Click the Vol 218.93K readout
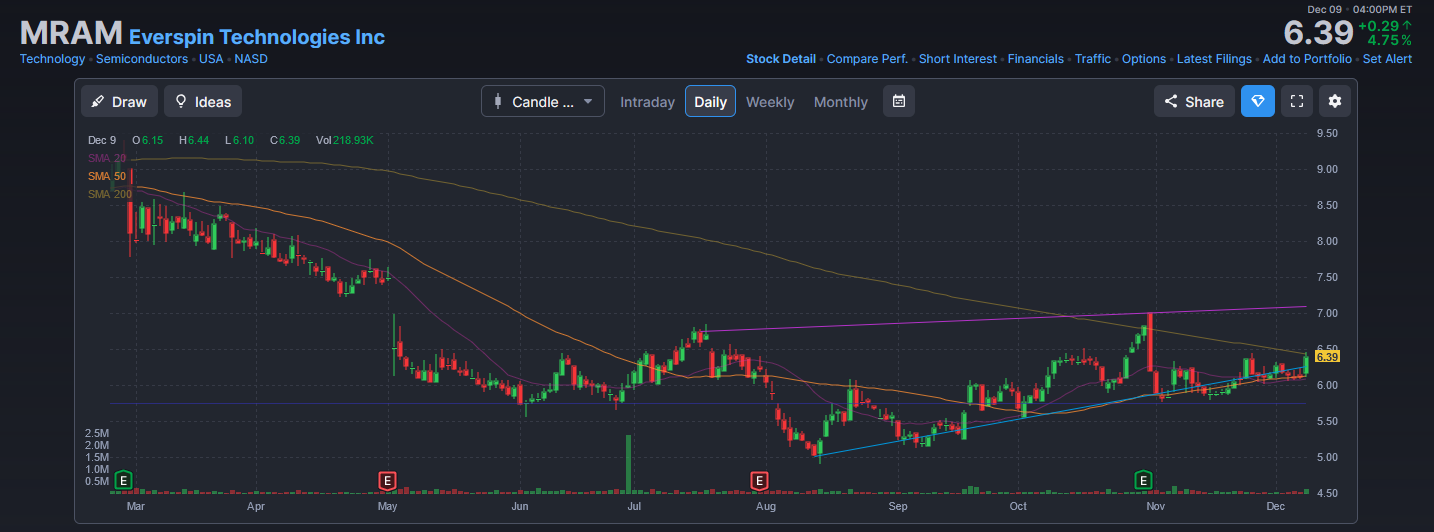The height and width of the screenshot is (532, 1434). [345, 140]
